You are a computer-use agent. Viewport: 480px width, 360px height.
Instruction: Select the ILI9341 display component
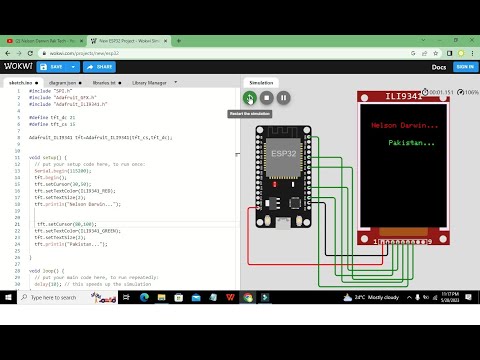[403, 168]
